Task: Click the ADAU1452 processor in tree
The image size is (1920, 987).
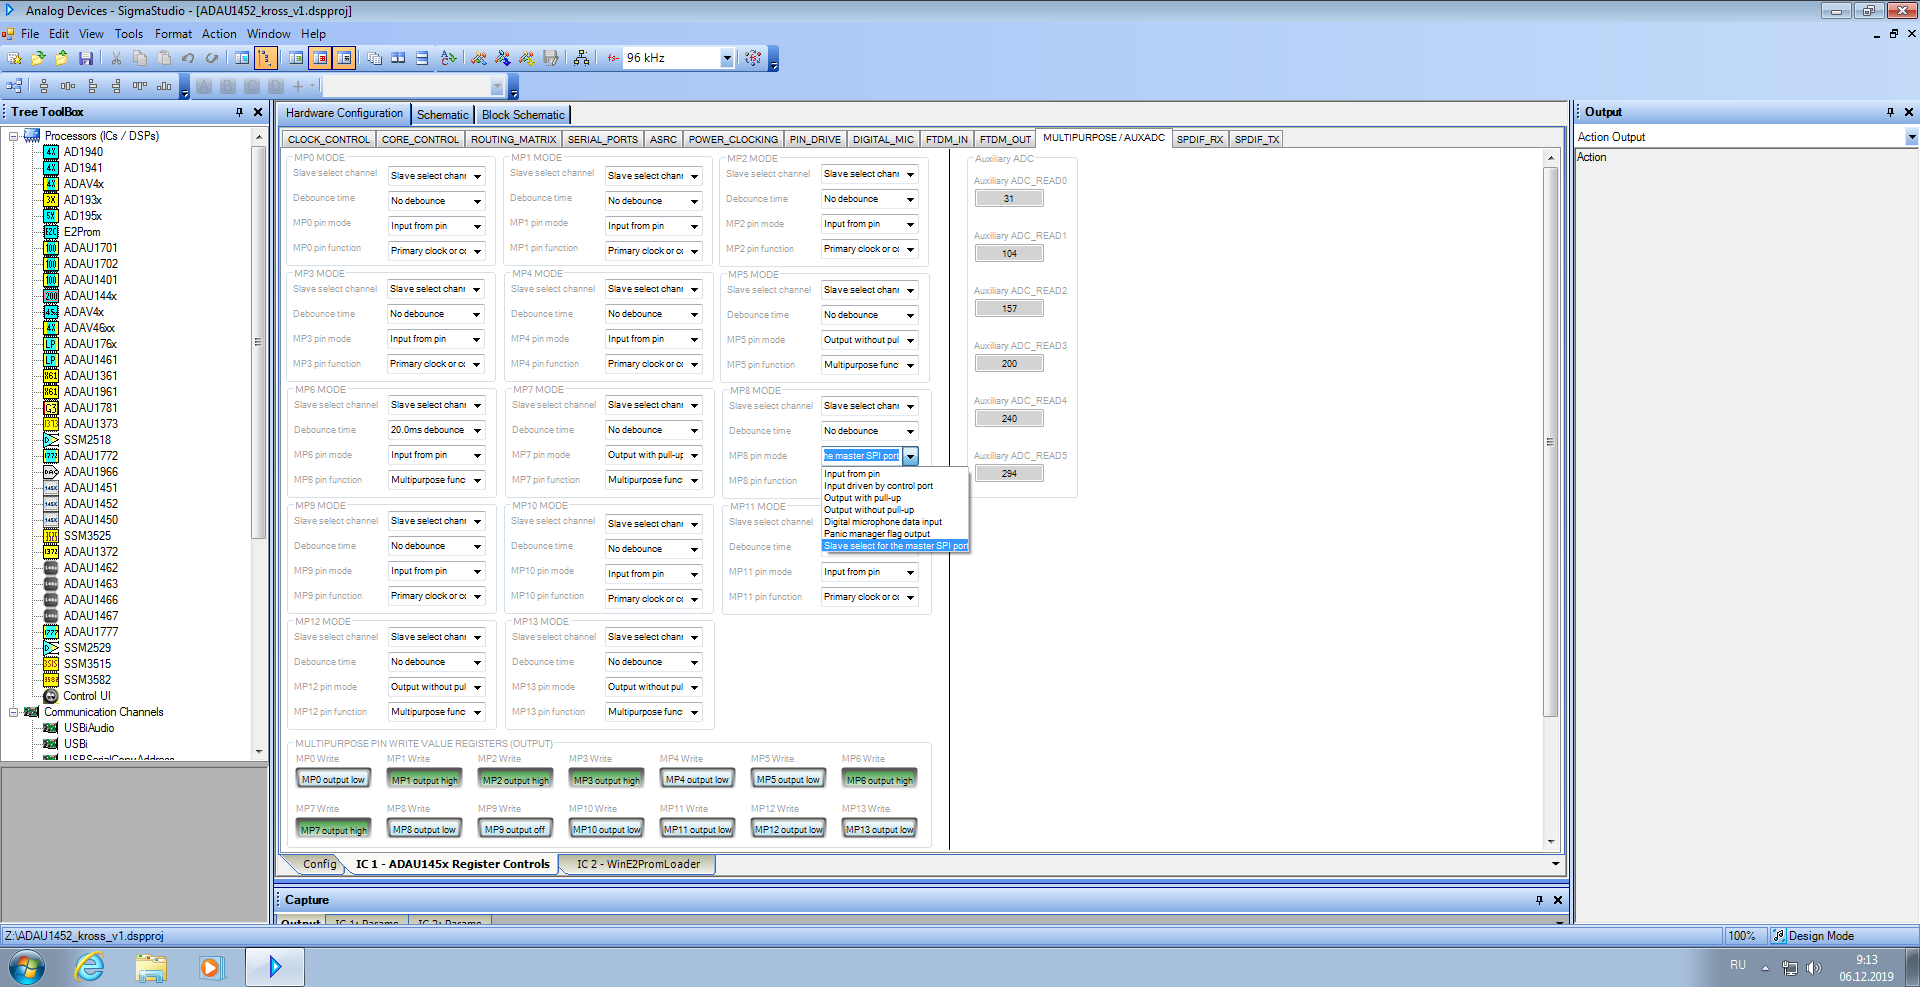Action: click(x=90, y=504)
